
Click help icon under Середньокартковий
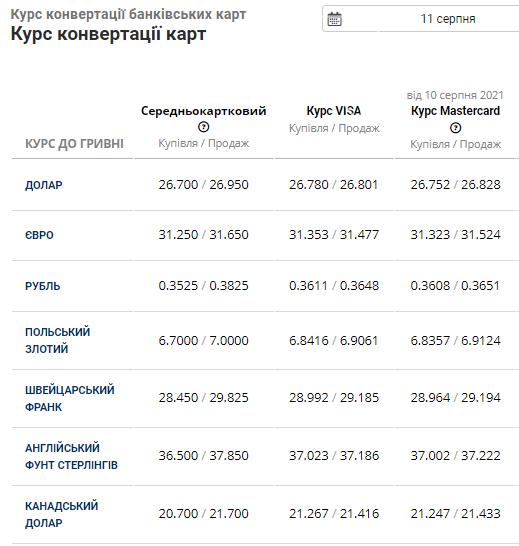pos(203,127)
